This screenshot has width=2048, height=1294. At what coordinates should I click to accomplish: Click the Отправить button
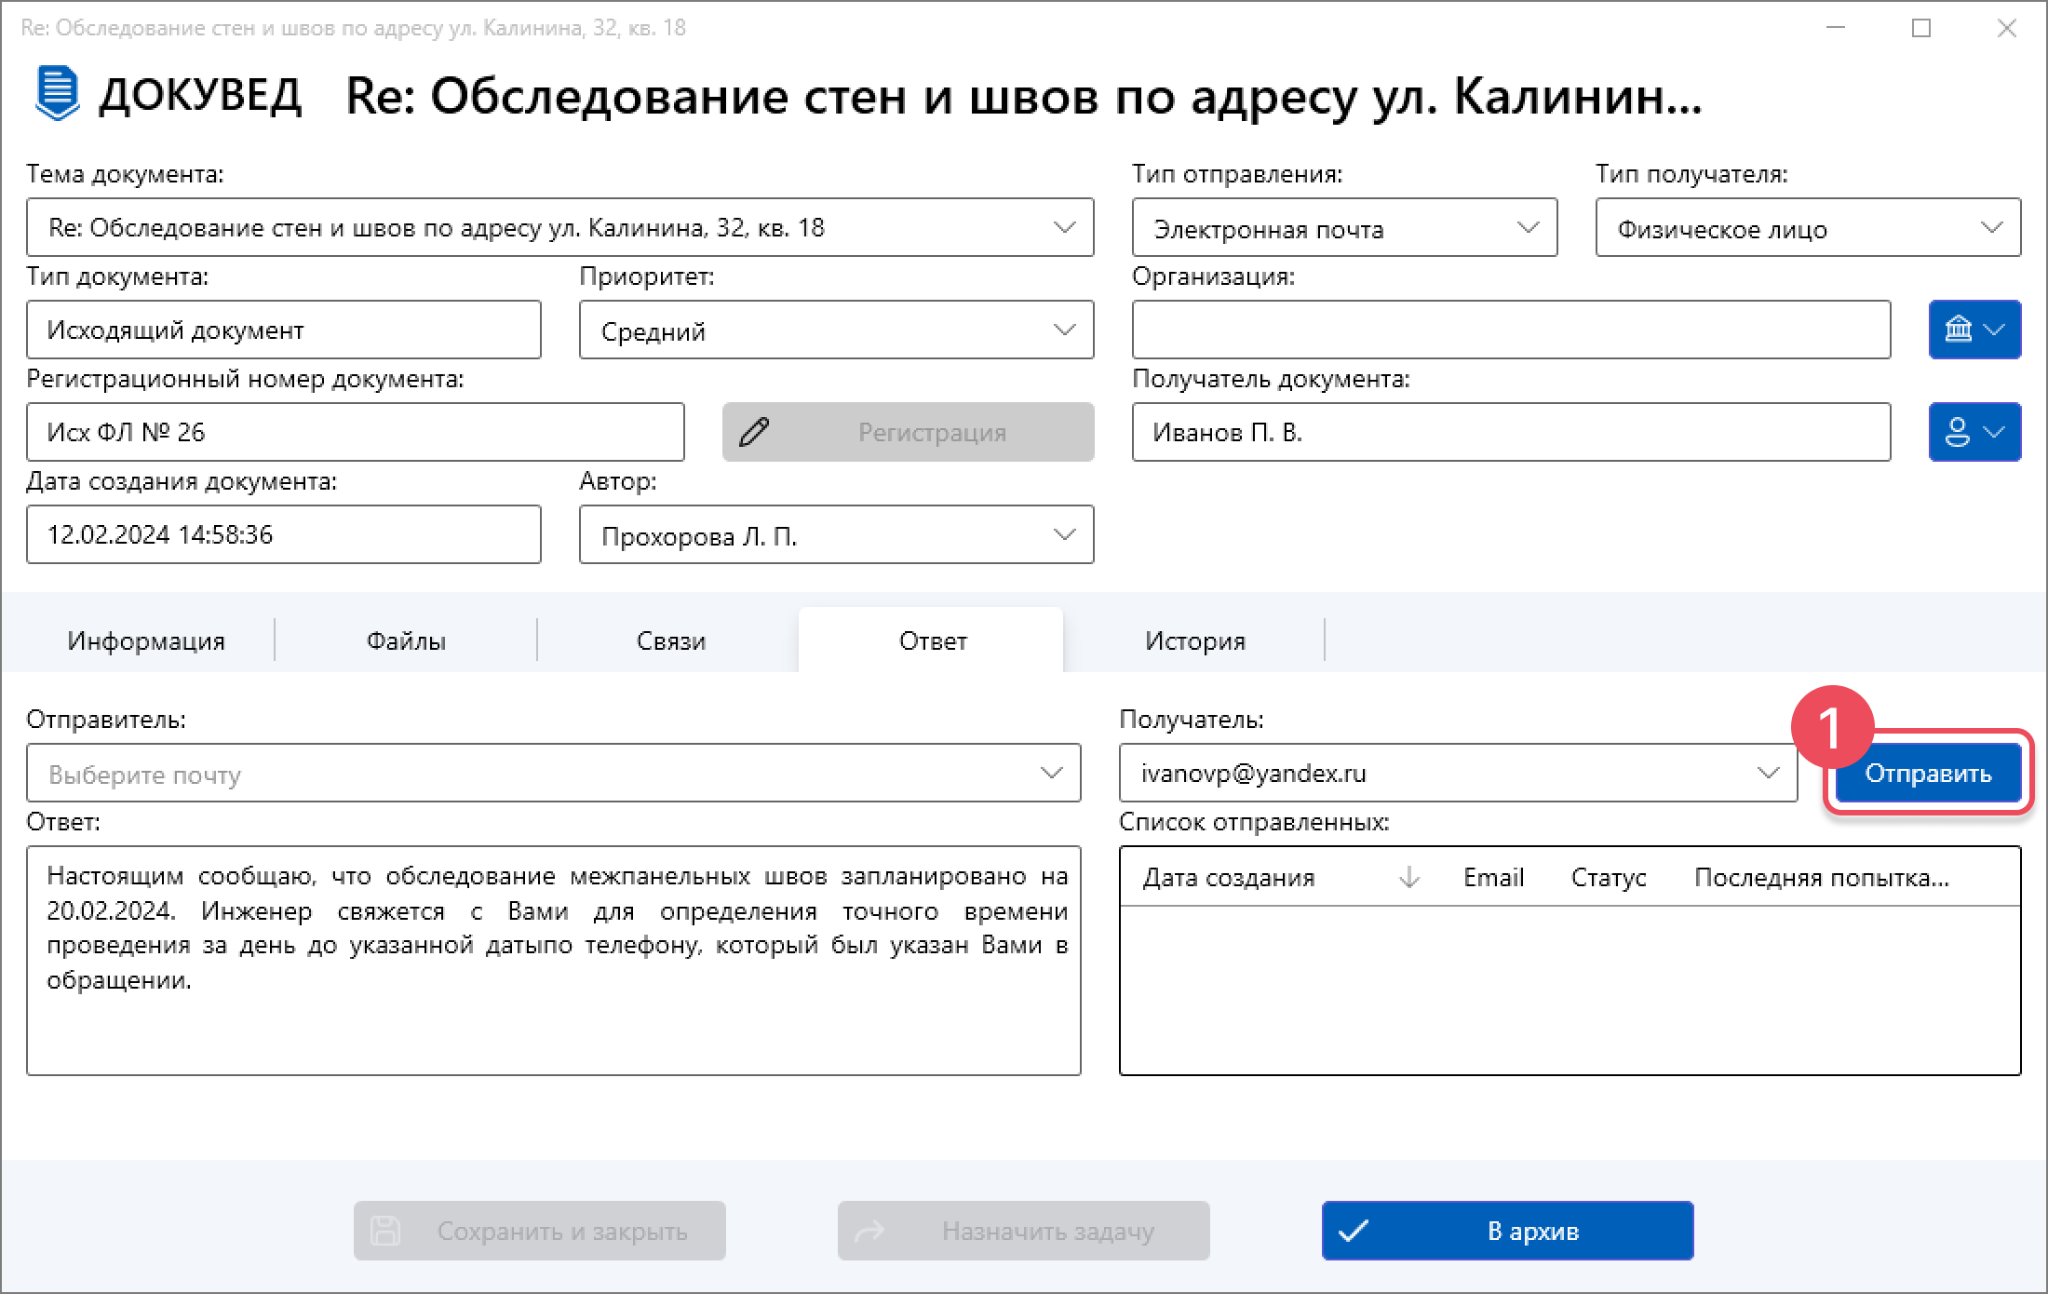point(1927,773)
